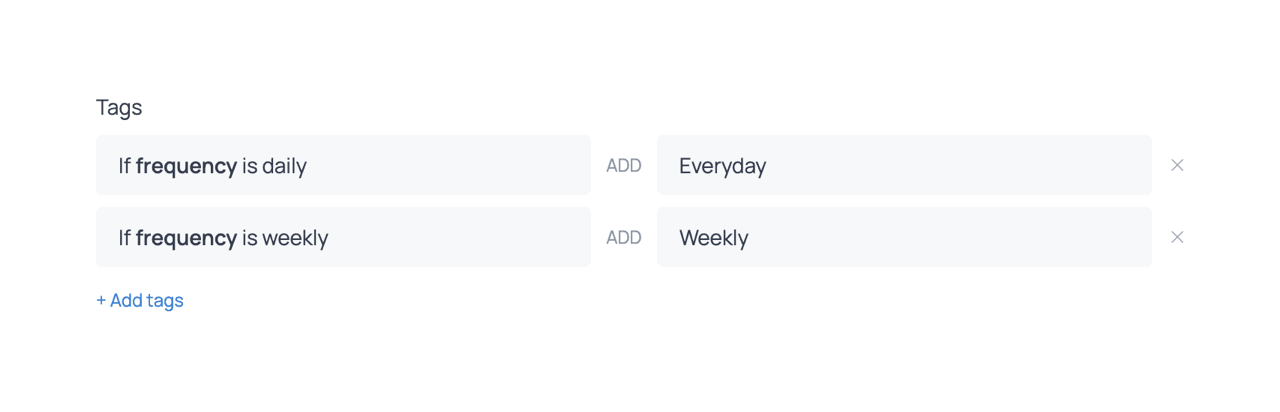1280x412 pixels.
Task: Click the word 'weekly' in second condition
Action: pos(295,238)
